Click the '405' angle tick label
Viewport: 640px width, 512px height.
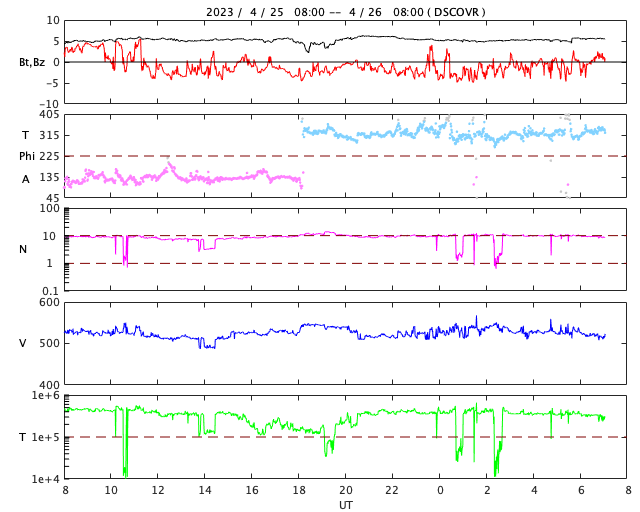coord(49,115)
